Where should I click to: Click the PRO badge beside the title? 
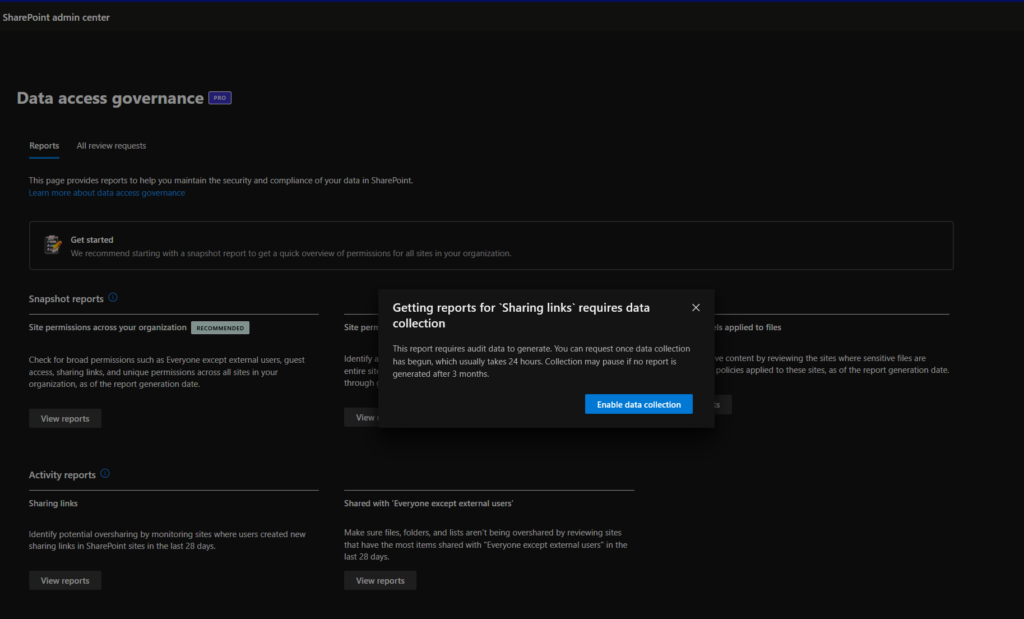click(x=219, y=98)
